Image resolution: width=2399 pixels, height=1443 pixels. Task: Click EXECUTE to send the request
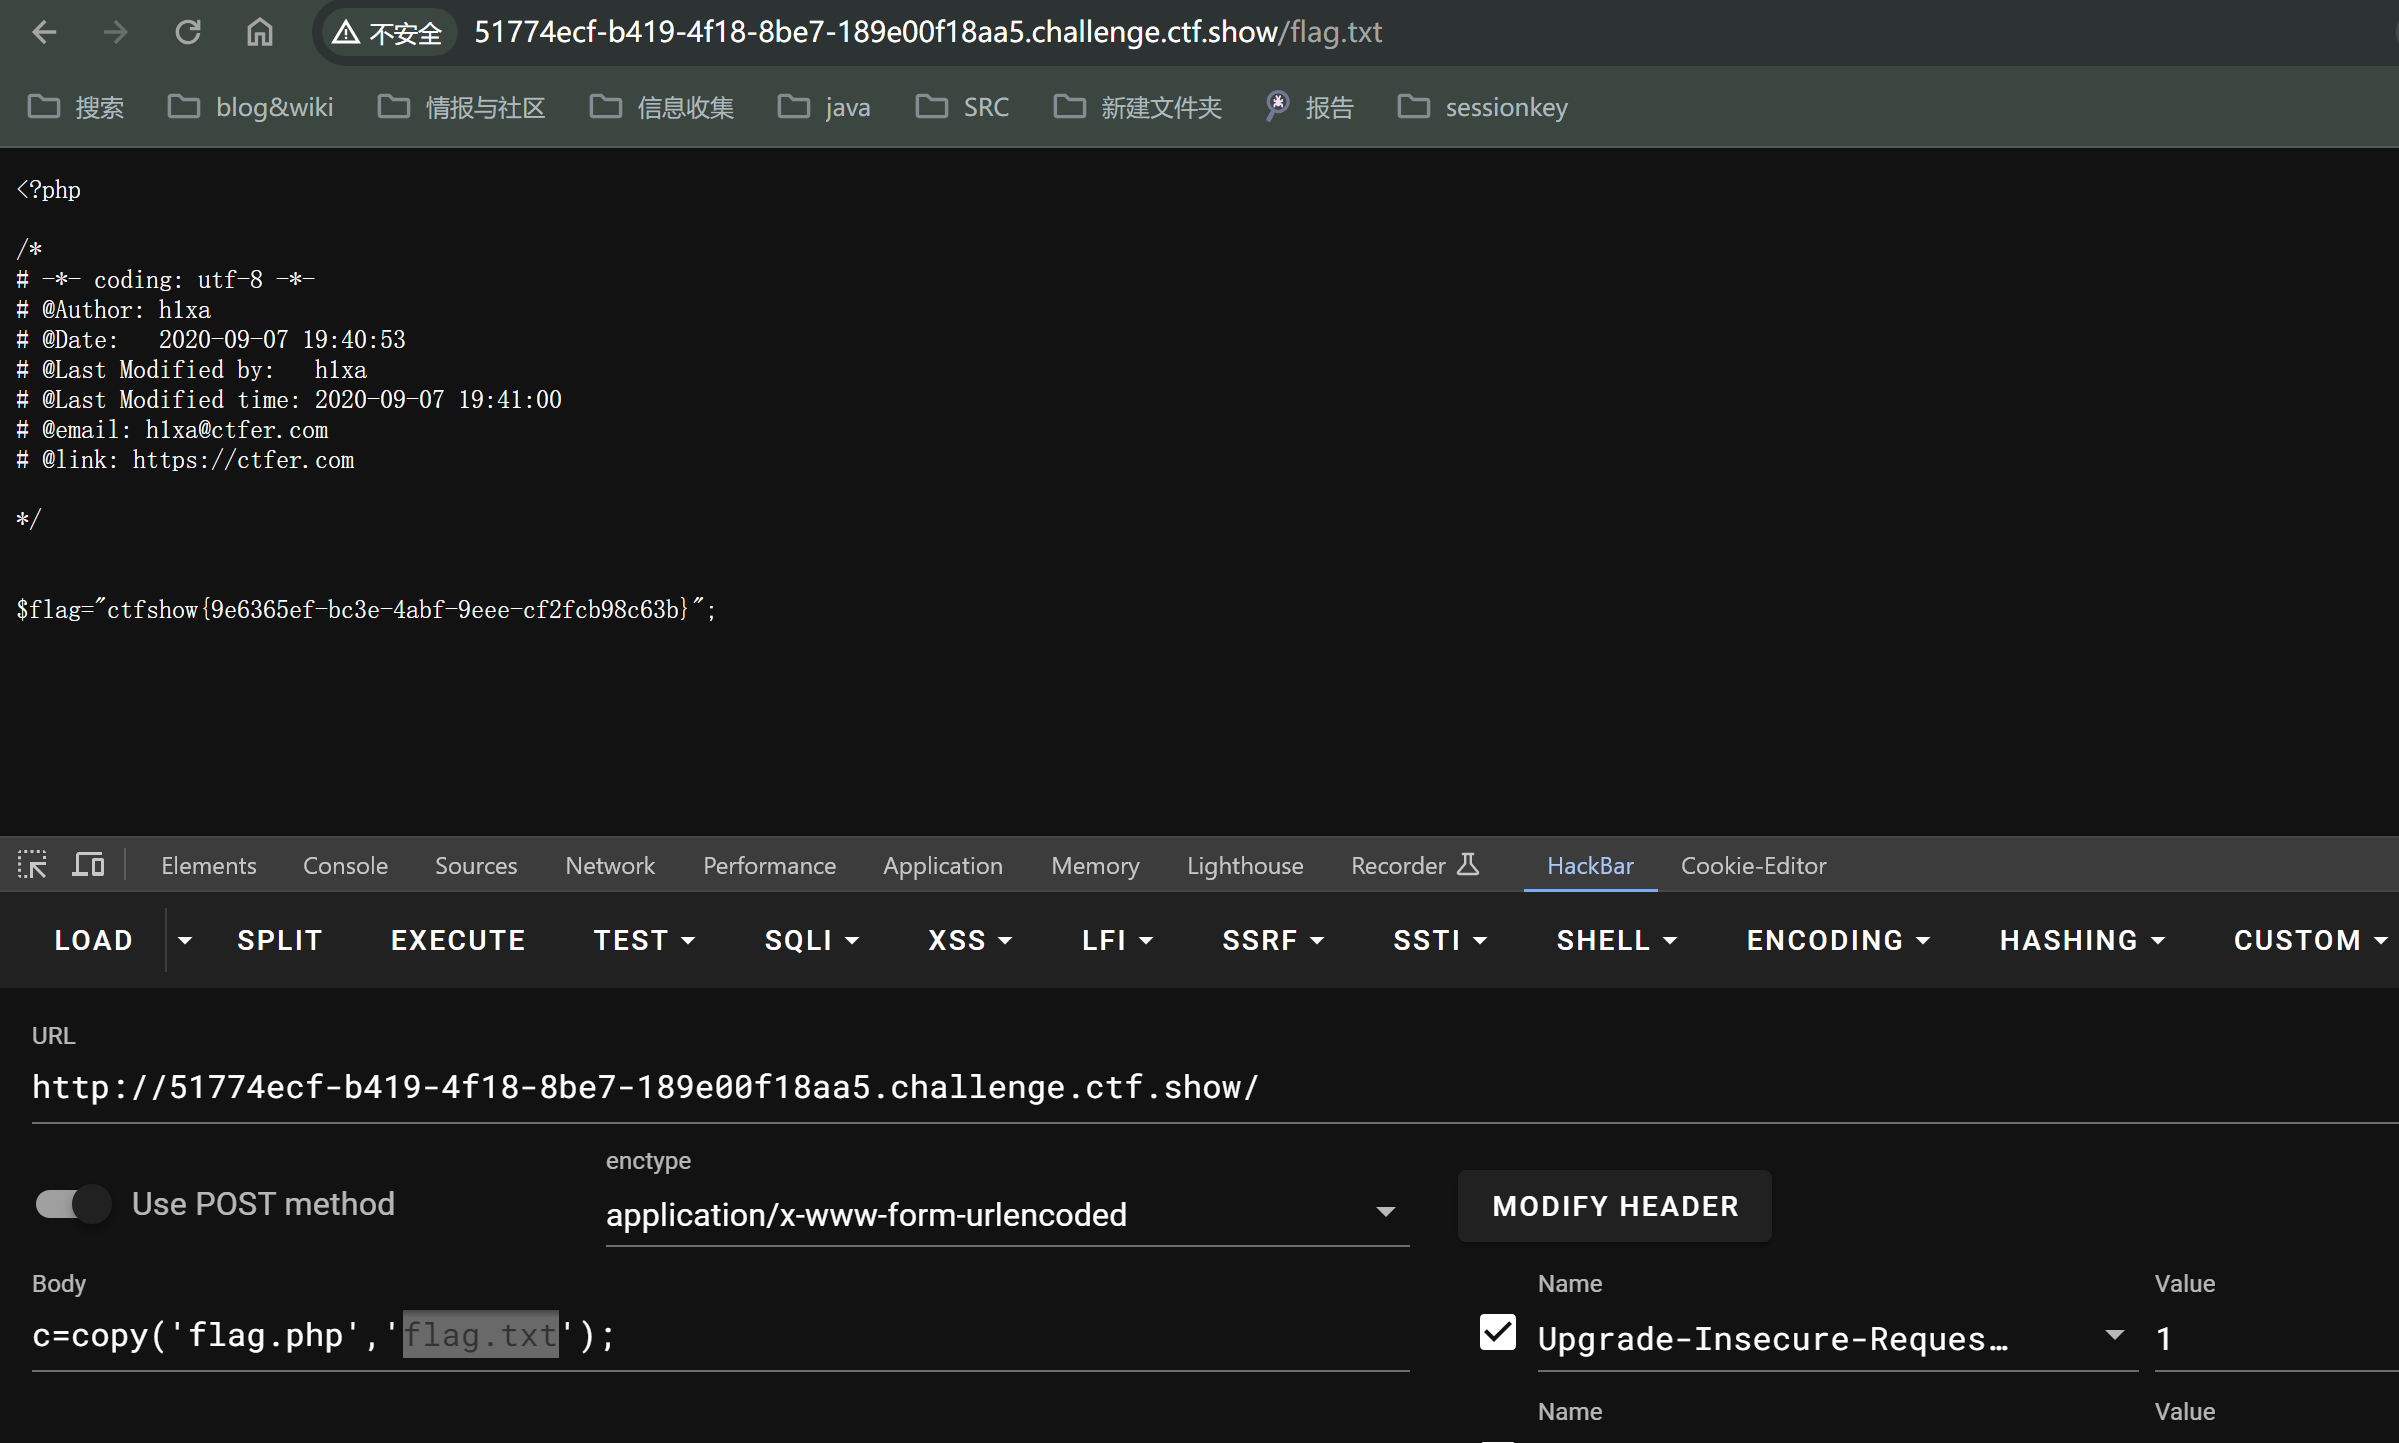click(458, 940)
